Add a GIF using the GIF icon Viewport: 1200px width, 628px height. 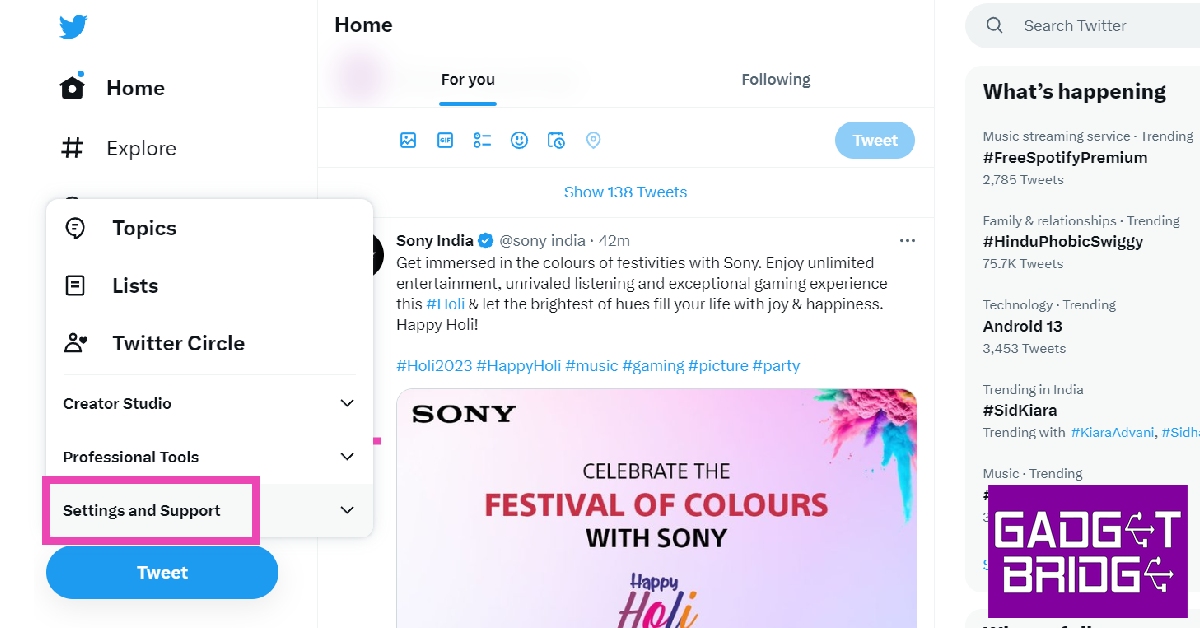[x=445, y=141]
